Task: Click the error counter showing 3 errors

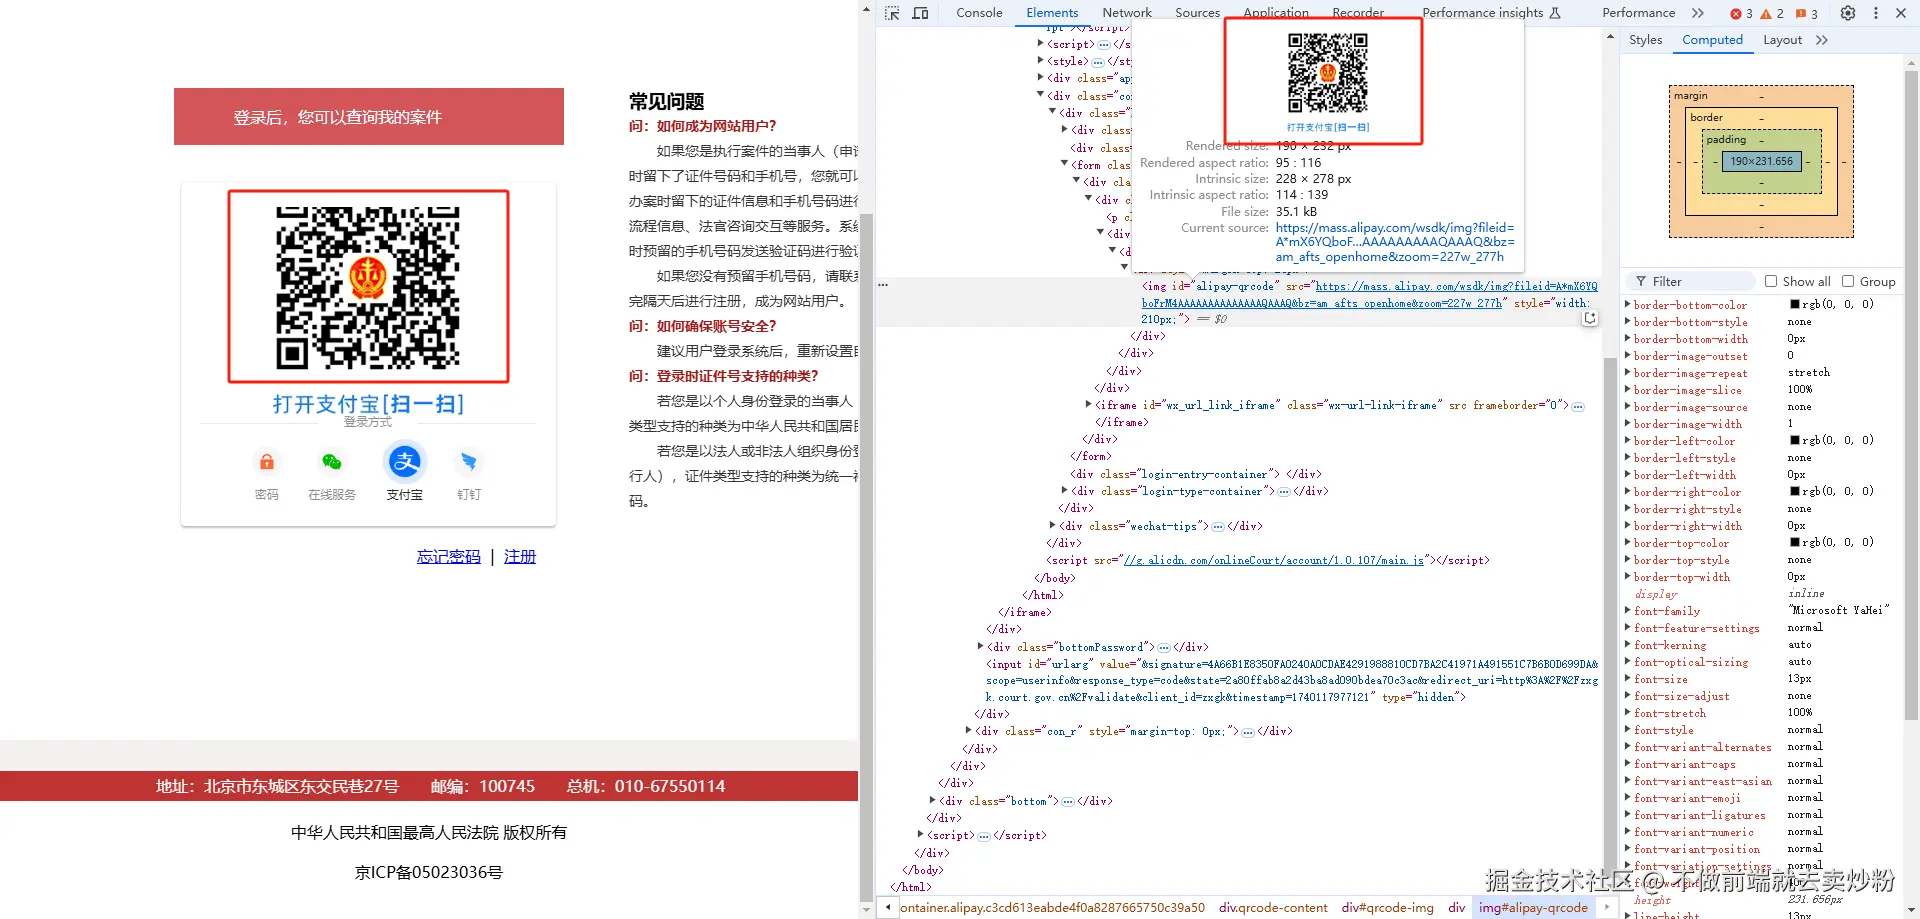Action: pyautogui.click(x=1740, y=14)
